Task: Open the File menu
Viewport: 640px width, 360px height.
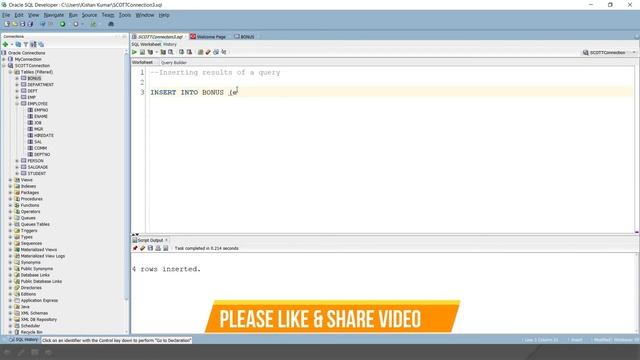Action: (6, 15)
